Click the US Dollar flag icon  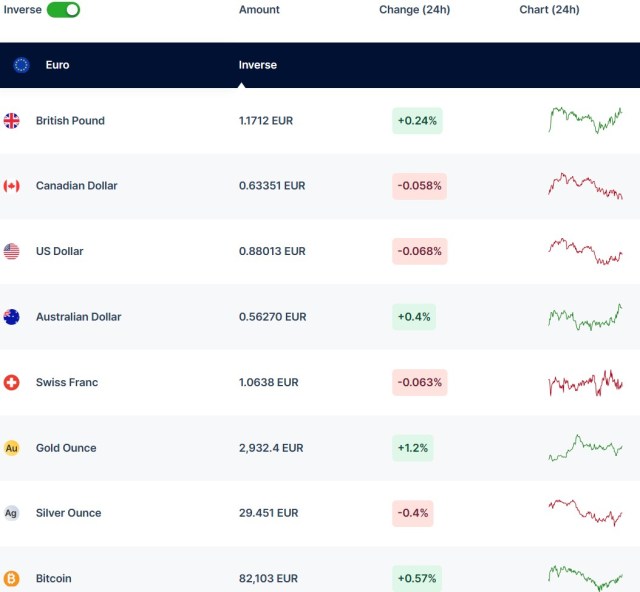coord(12,251)
